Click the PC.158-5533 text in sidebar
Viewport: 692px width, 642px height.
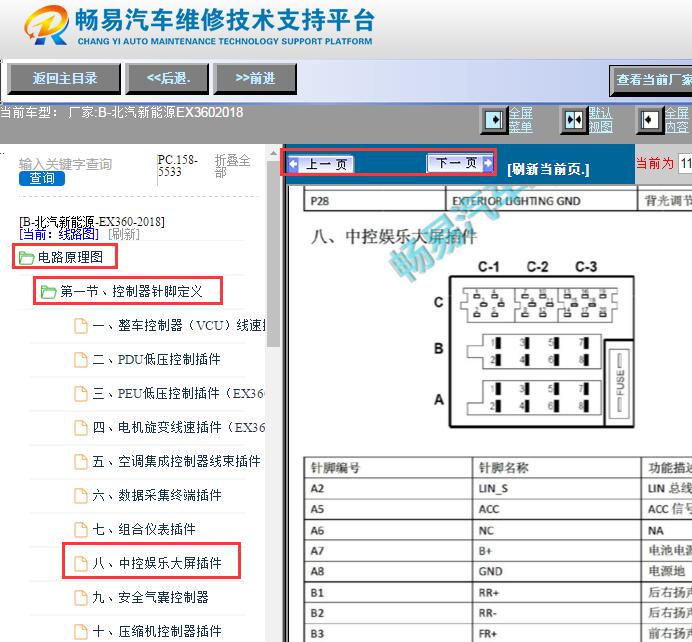click(x=178, y=165)
